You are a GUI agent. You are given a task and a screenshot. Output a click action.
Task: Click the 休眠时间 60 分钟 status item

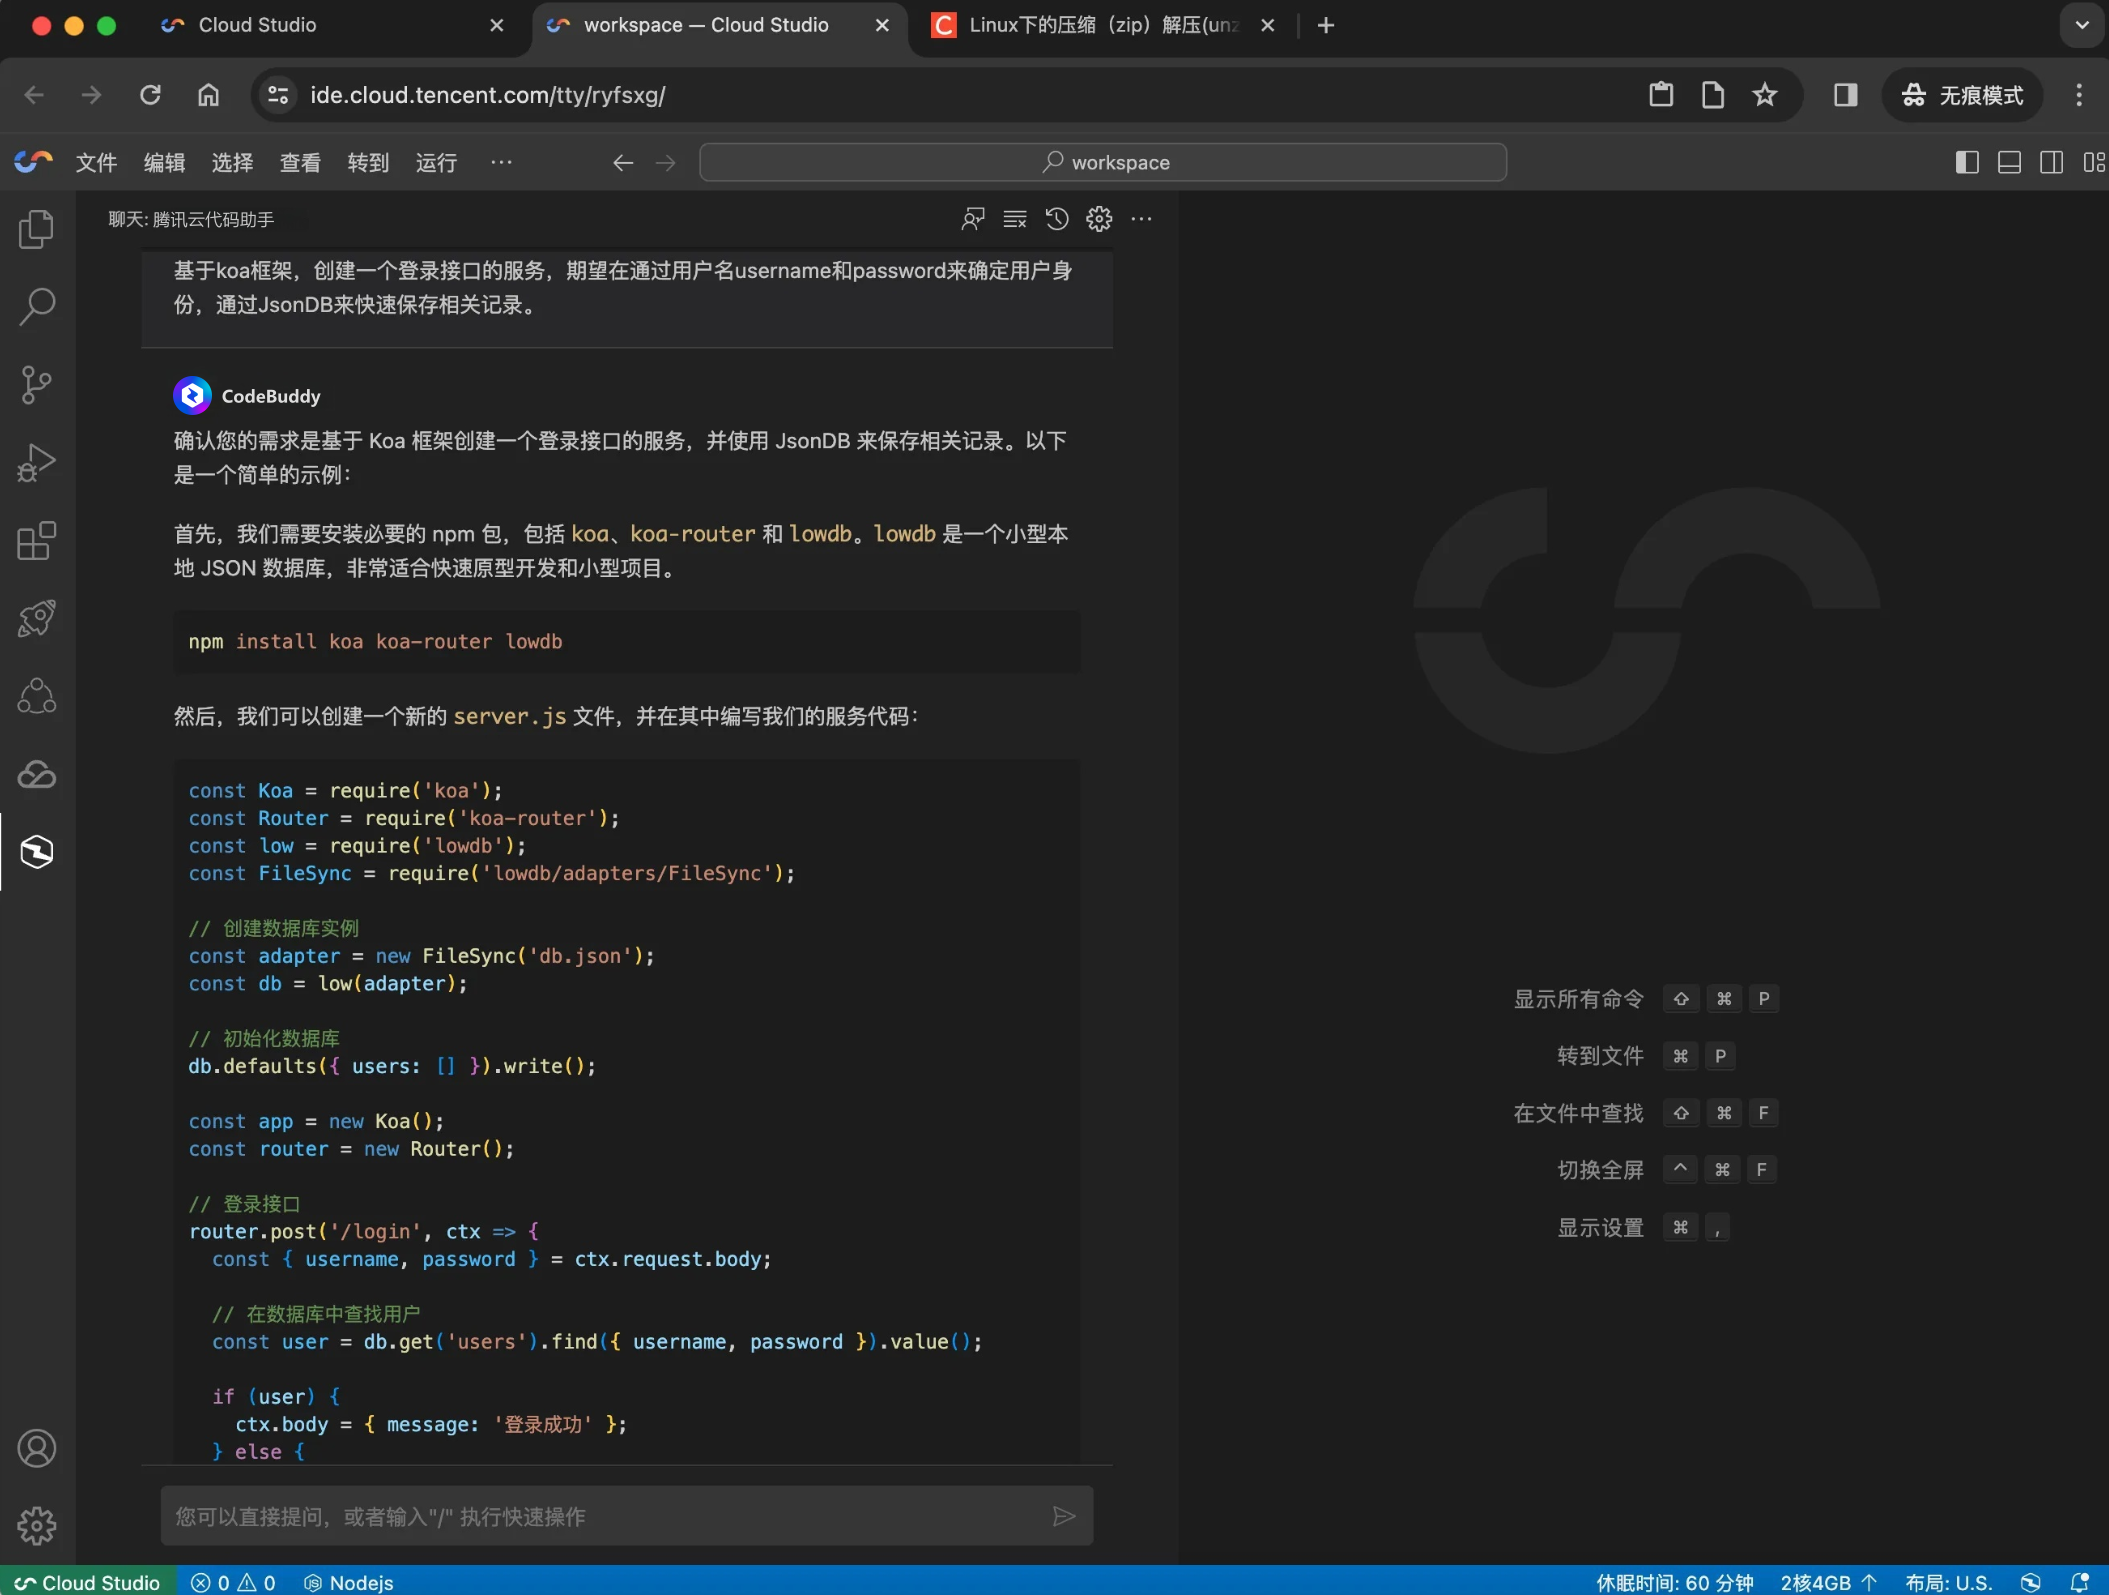(x=1674, y=1582)
